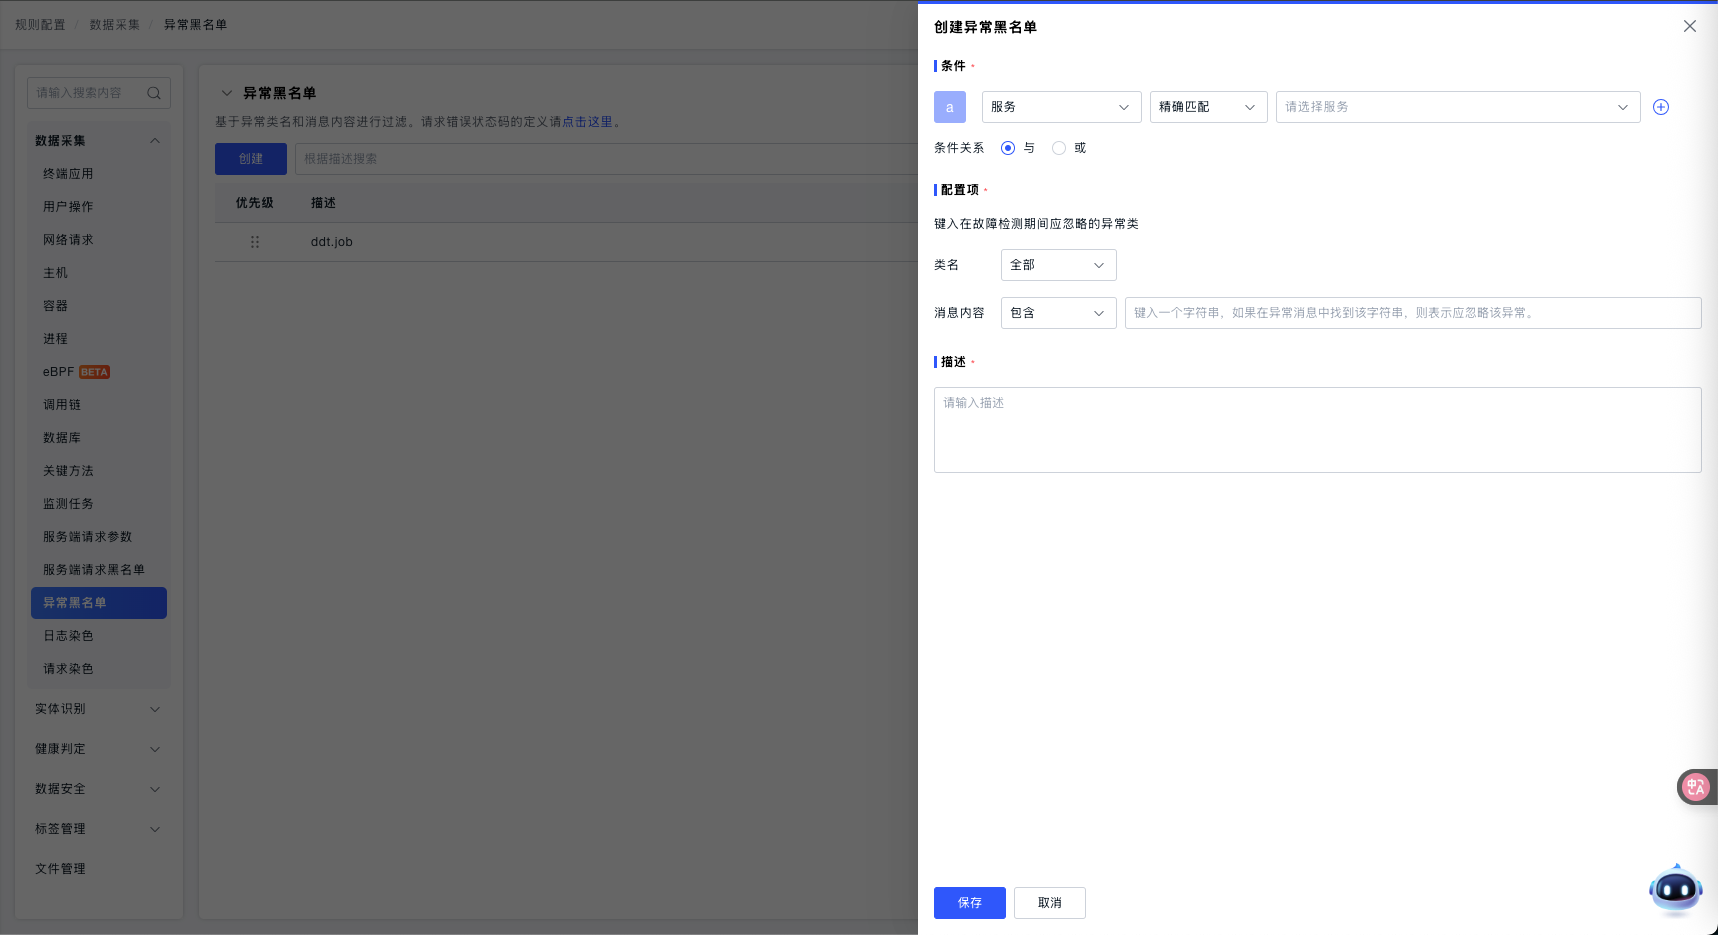Screen dimensions: 1718x935
Task: Click the pink translate floating icon
Action: point(1695,787)
